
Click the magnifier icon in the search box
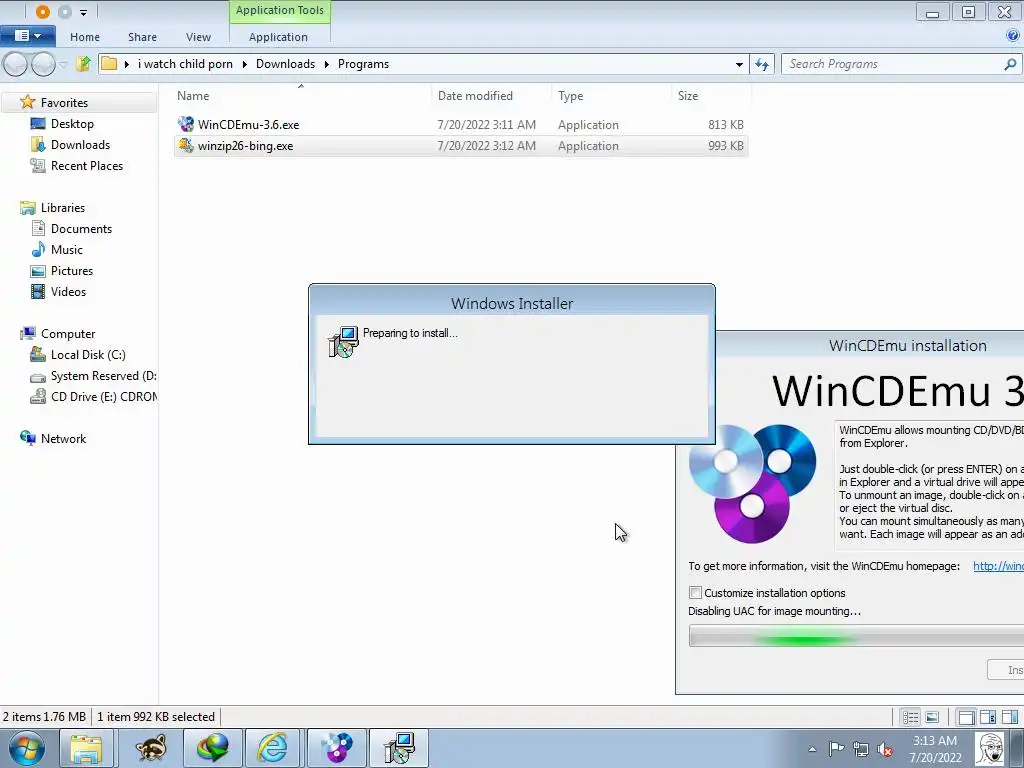[x=1010, y=64]
